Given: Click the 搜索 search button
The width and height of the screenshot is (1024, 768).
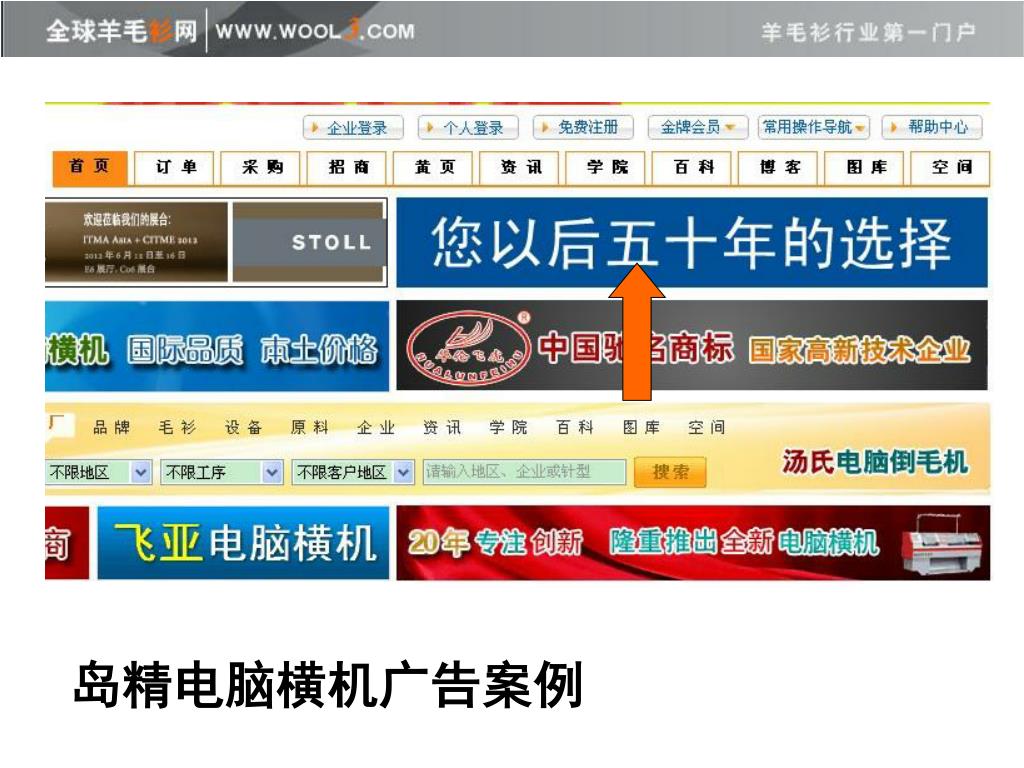Looking at the screenshot, I should [x=670, y=472].
